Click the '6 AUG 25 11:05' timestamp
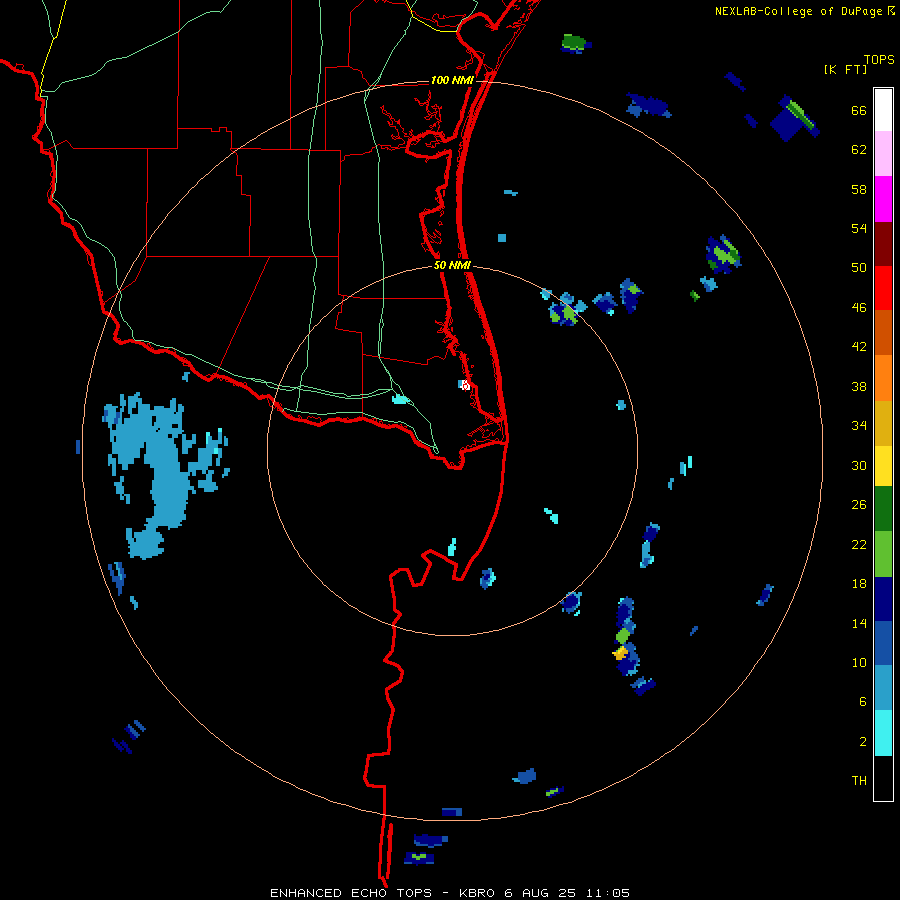The width and height of the screenshot is (900, 900). click(567, 893)
